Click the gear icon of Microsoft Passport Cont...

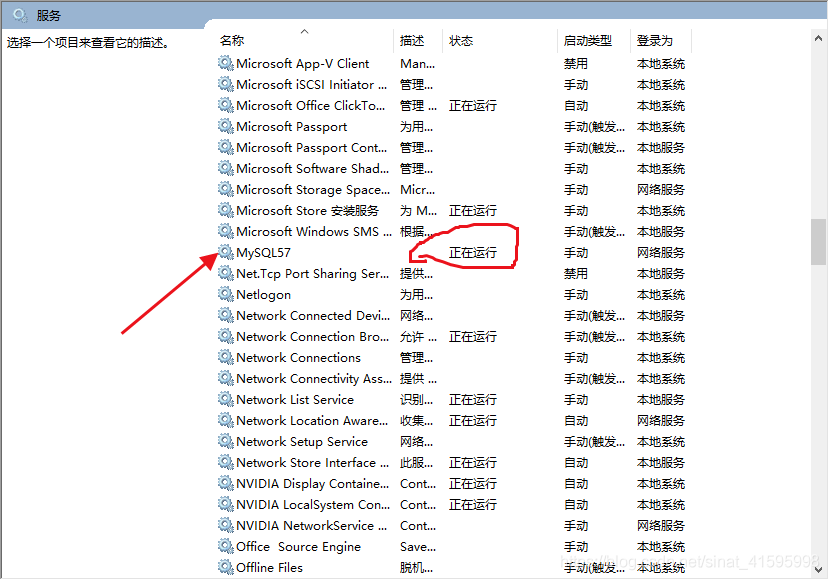tap(226, 147)
